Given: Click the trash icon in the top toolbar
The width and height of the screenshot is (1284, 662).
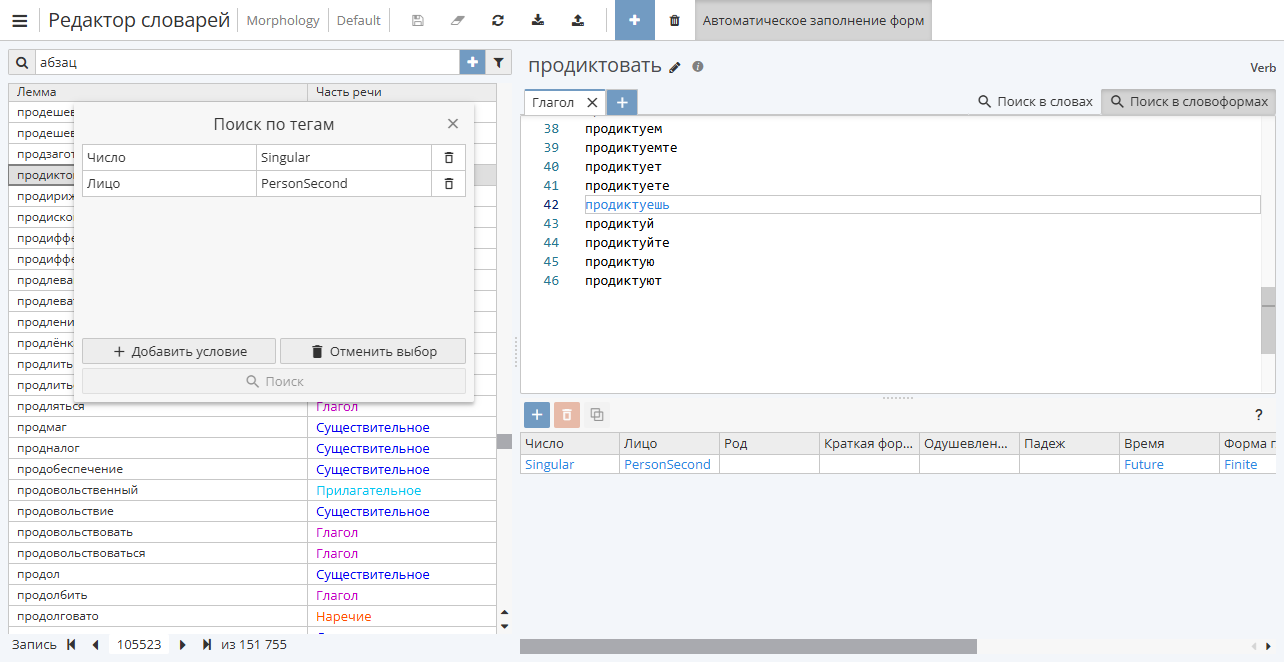Looking at the screenshot, I should 675,20.
